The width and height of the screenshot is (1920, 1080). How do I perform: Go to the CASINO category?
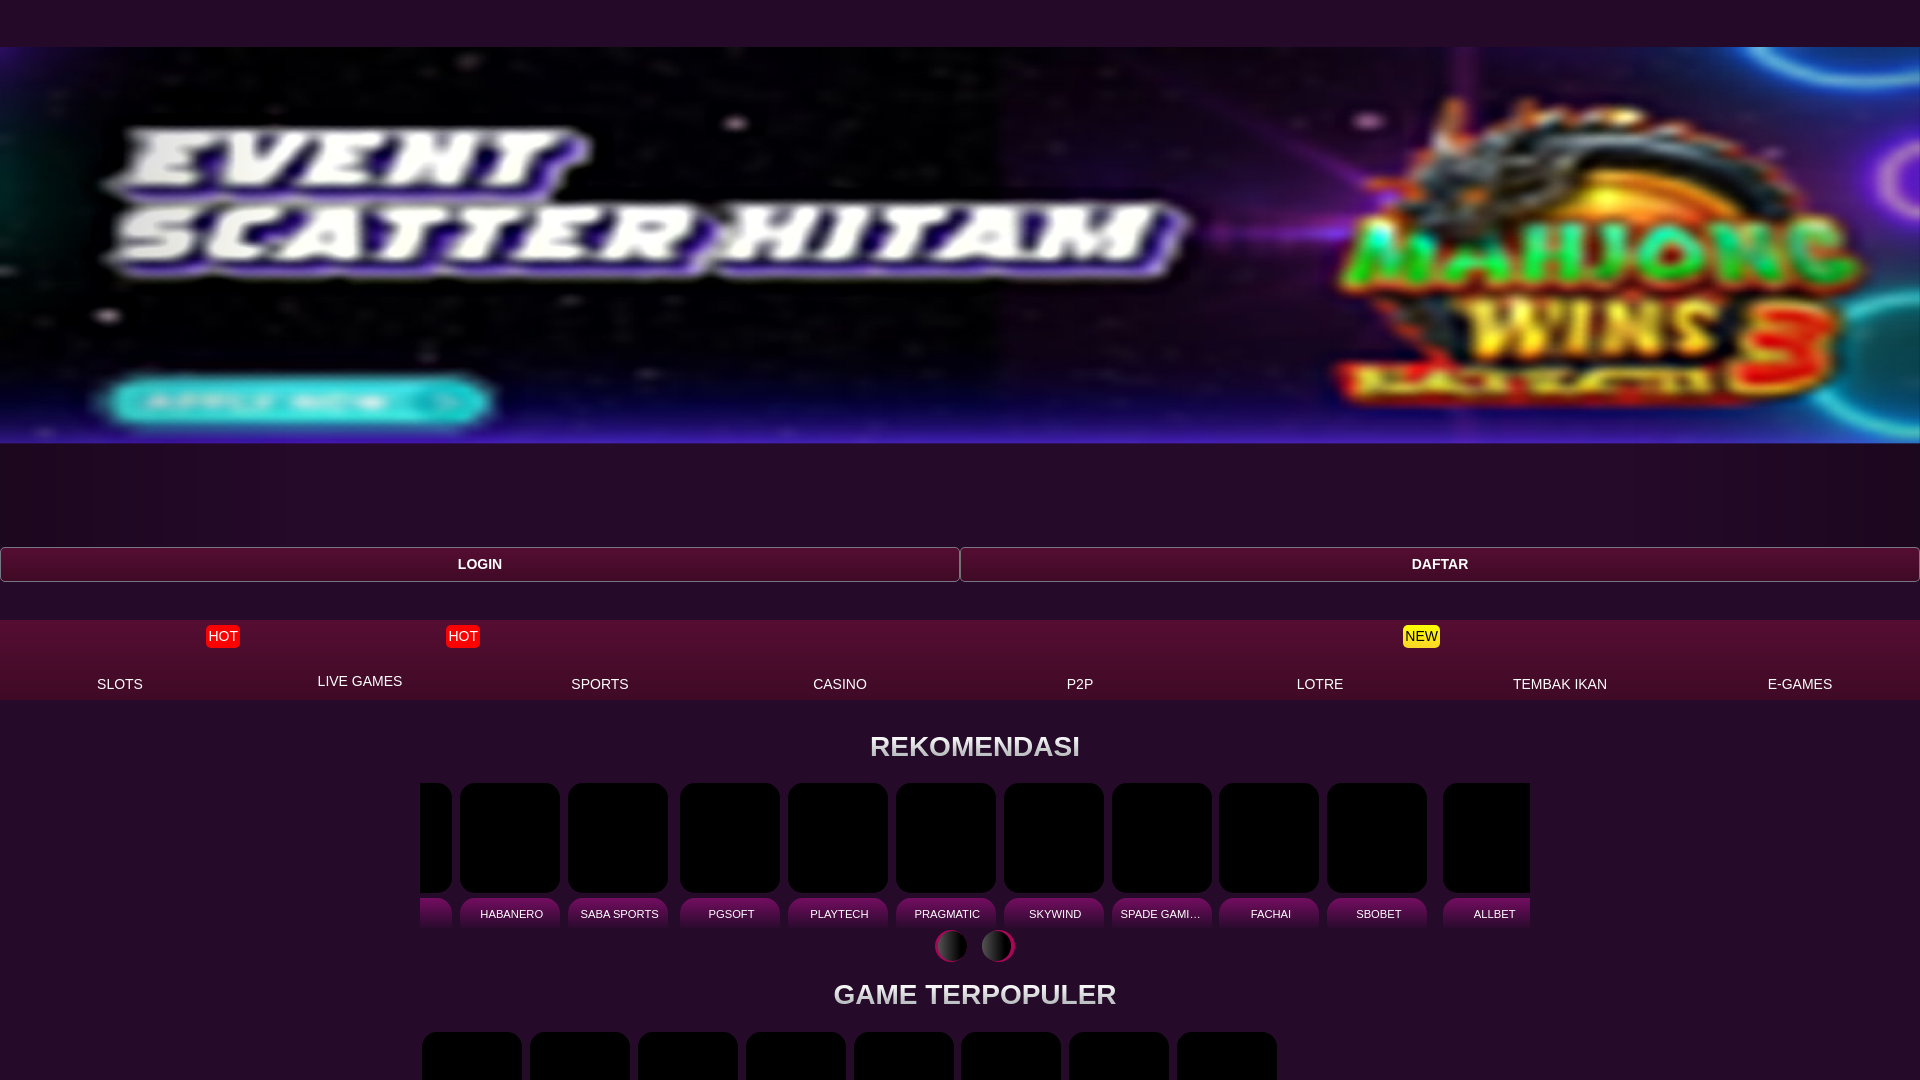coord(840,660)
